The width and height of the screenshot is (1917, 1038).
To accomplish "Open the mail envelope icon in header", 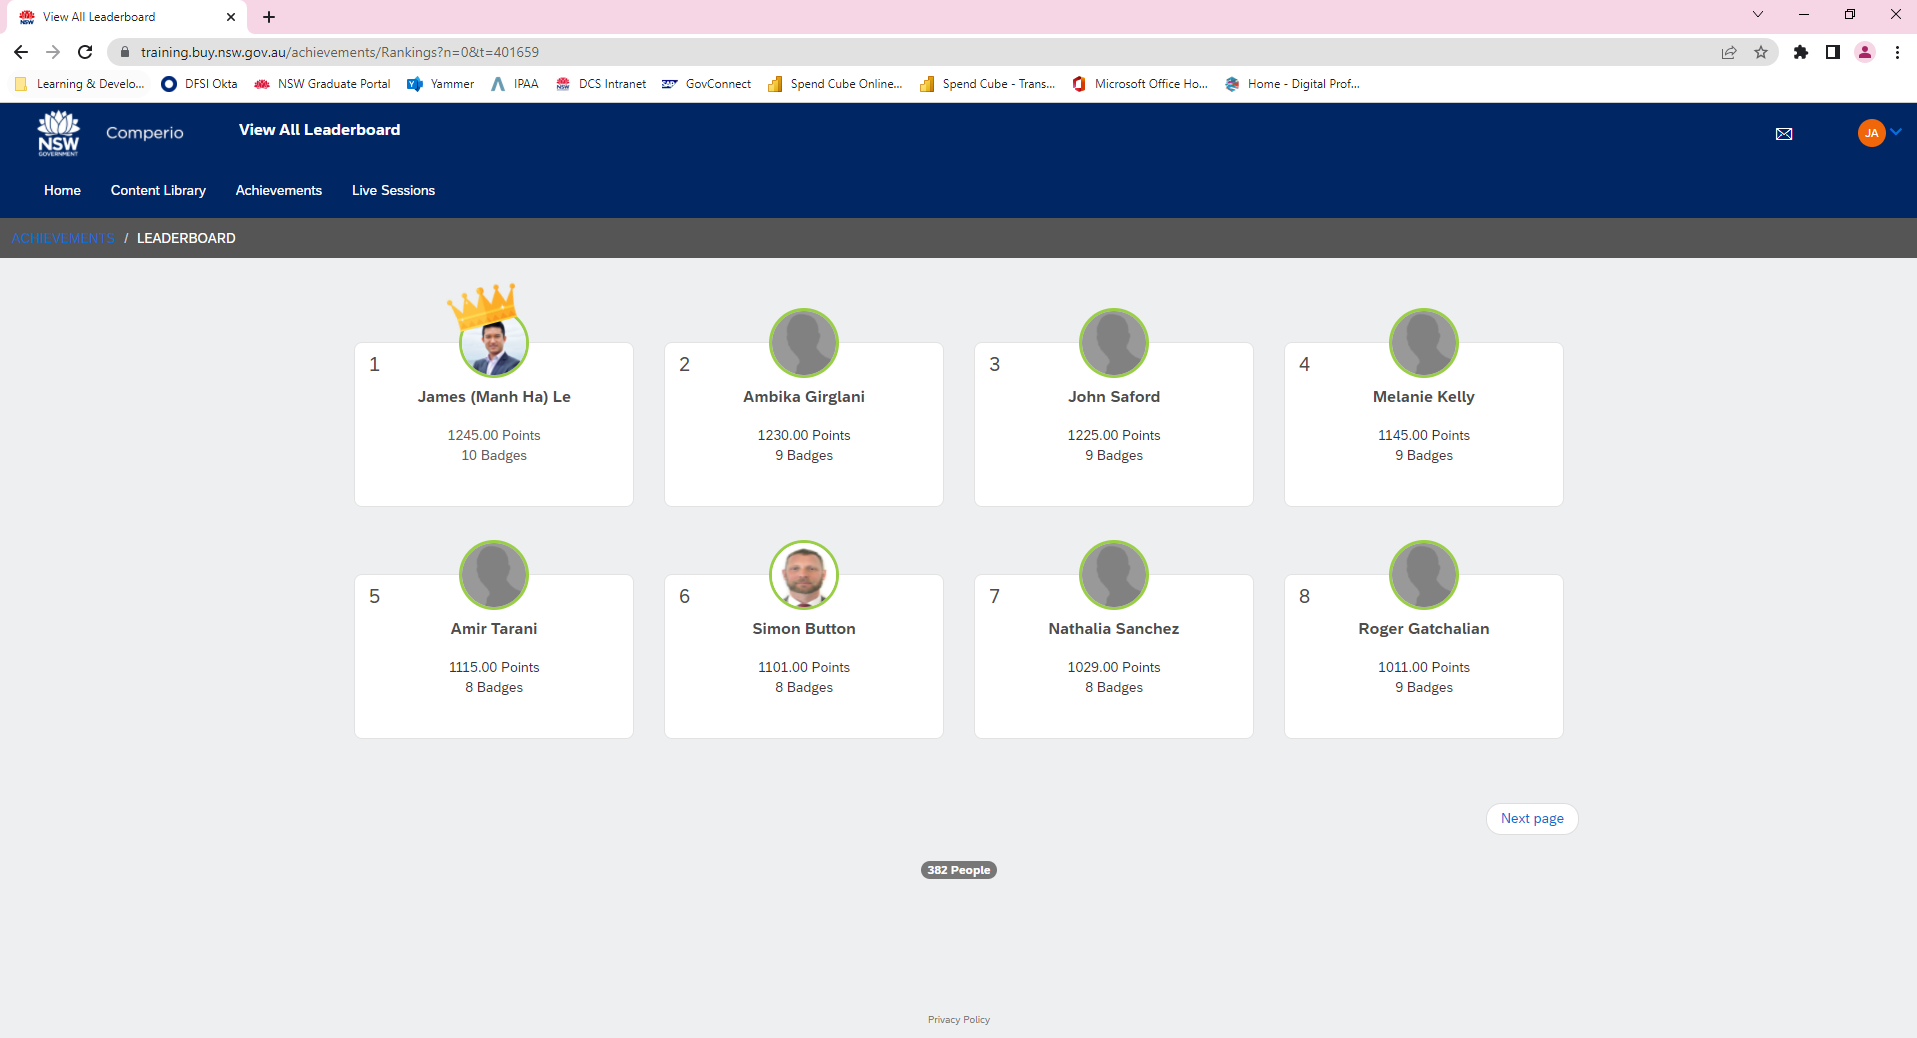I will [x=1783, y=134].
